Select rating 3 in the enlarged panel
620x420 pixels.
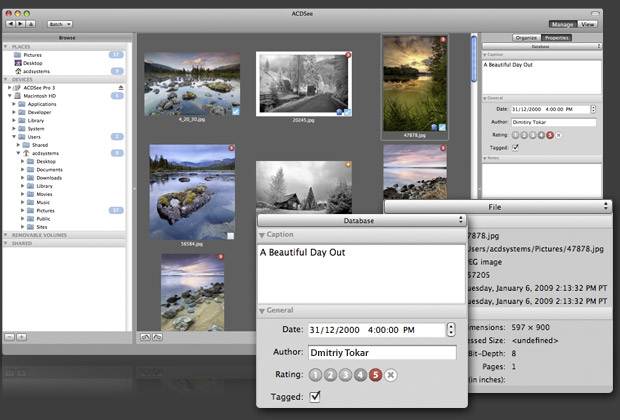tap(346, 375)
